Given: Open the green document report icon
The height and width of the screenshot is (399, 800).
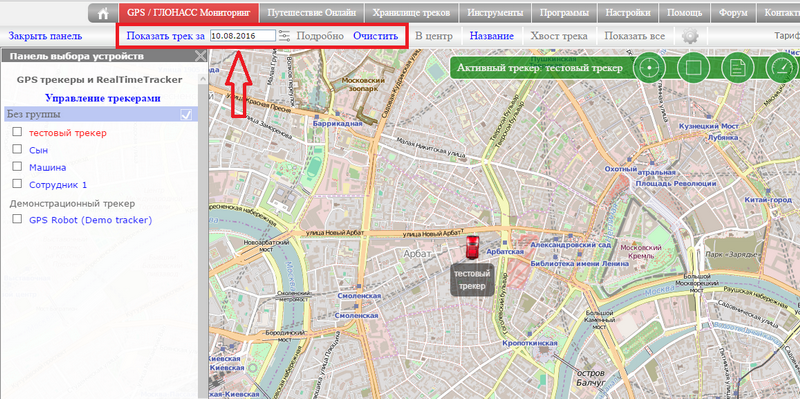Looking at the screenshot, I should click(x=738, y=67).
